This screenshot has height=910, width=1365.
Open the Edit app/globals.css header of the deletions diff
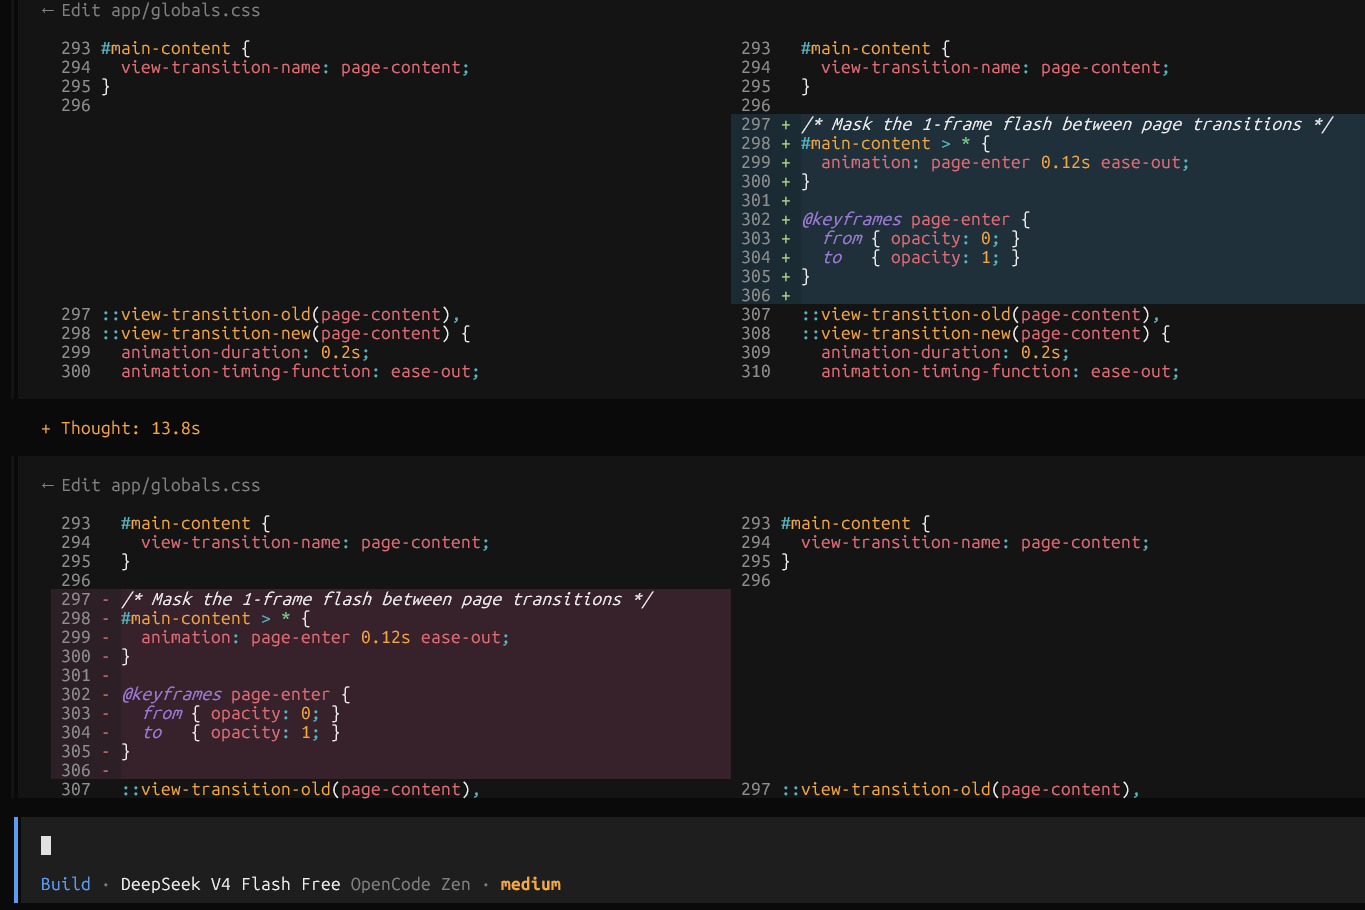tap(151, 485)
